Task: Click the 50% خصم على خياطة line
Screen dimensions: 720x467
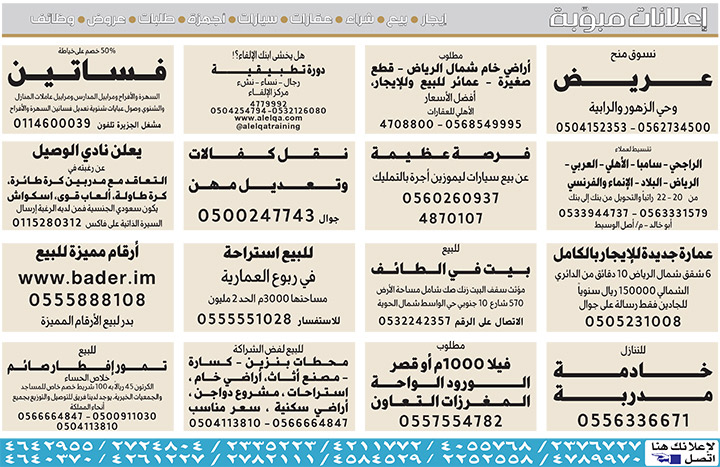Action: 87,51
